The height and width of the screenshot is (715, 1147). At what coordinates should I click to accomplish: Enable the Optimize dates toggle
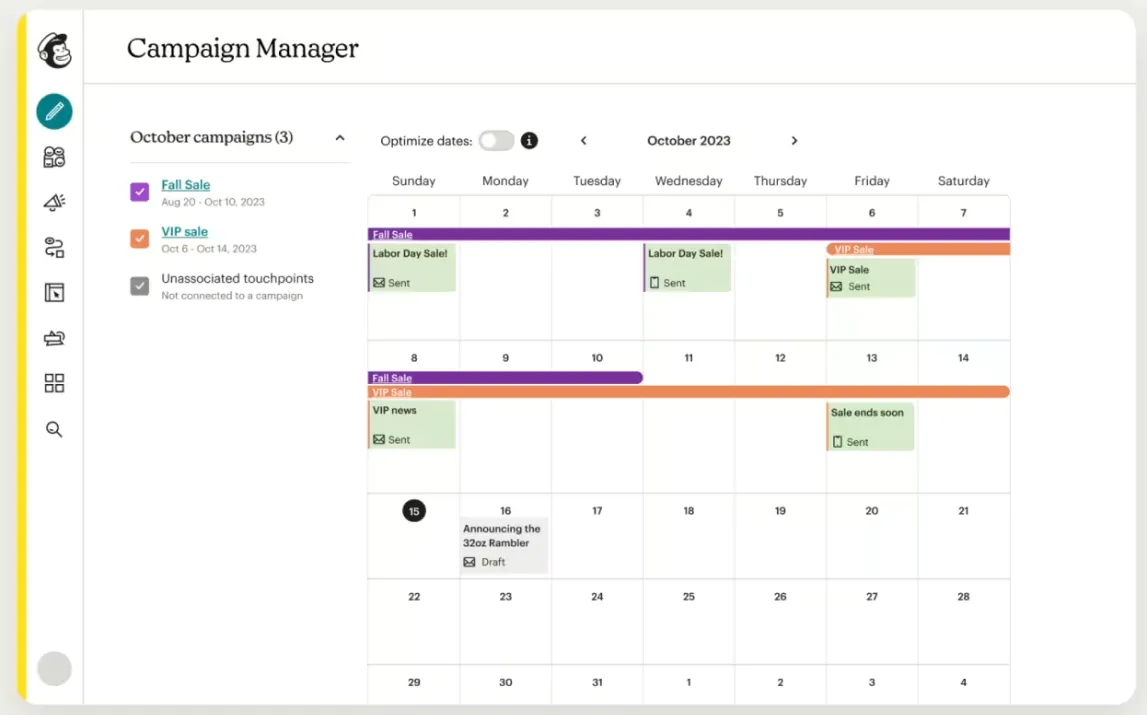tap(496, 141)
